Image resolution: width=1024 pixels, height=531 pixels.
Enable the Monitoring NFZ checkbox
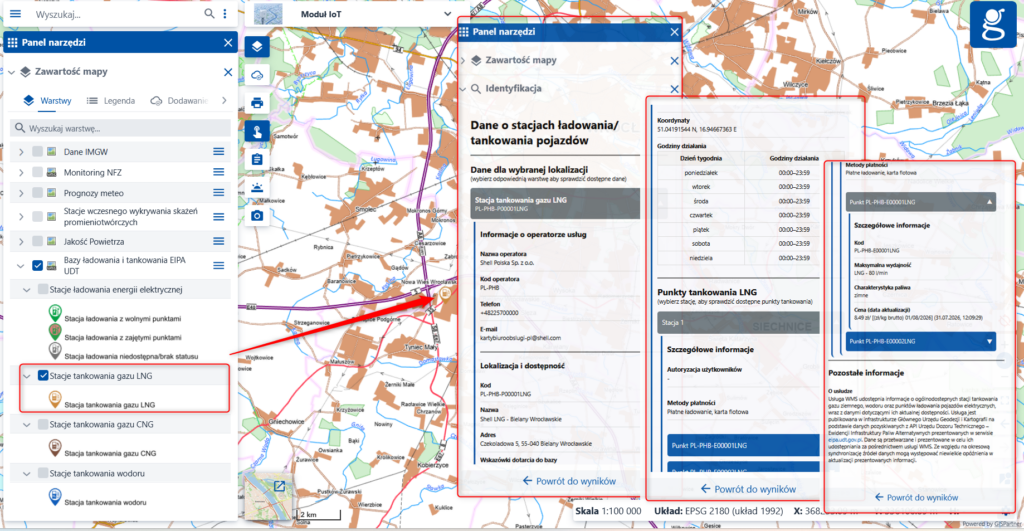37,172
